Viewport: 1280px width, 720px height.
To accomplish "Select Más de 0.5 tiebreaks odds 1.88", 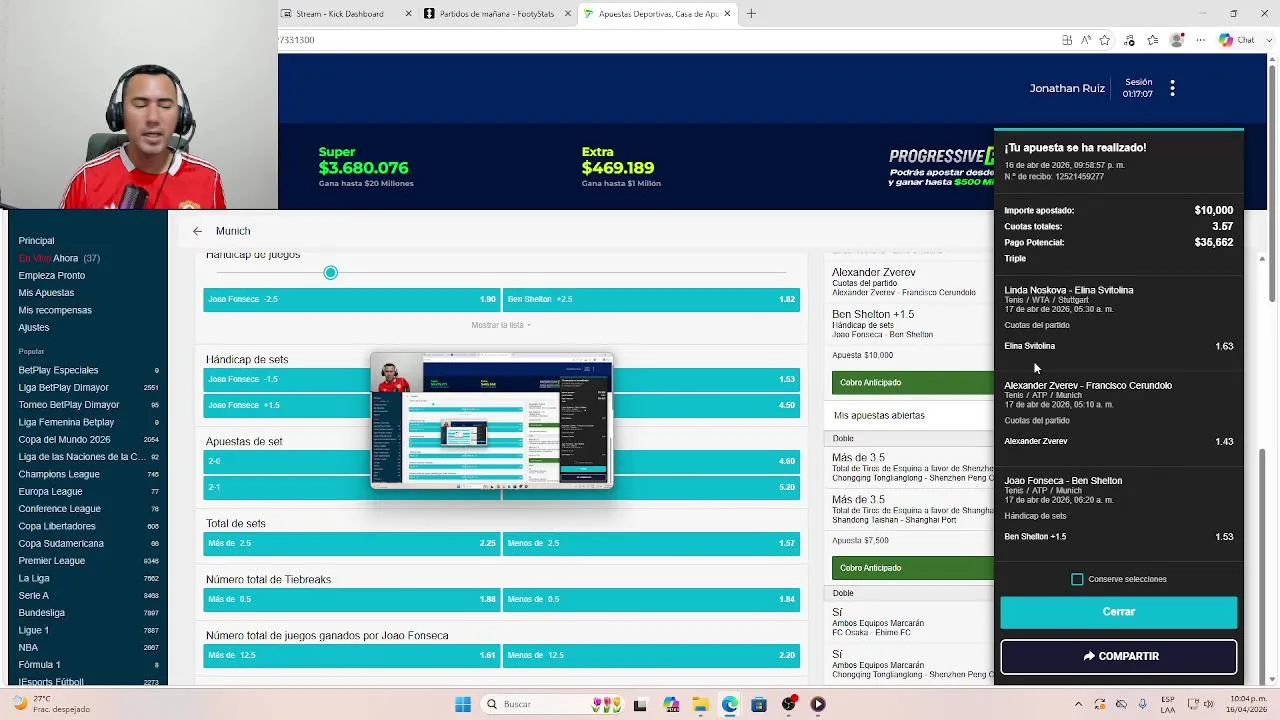I will tap(351, 599).
